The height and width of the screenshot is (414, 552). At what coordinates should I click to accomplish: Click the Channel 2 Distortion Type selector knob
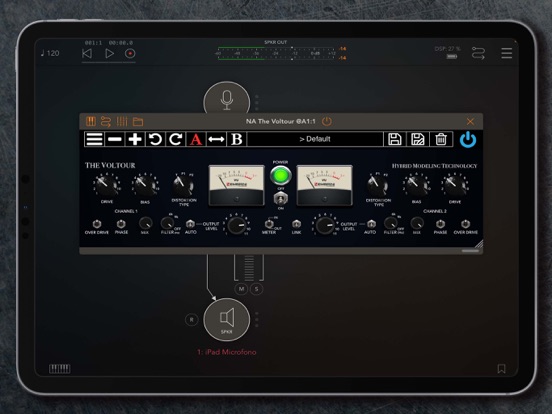378,185
